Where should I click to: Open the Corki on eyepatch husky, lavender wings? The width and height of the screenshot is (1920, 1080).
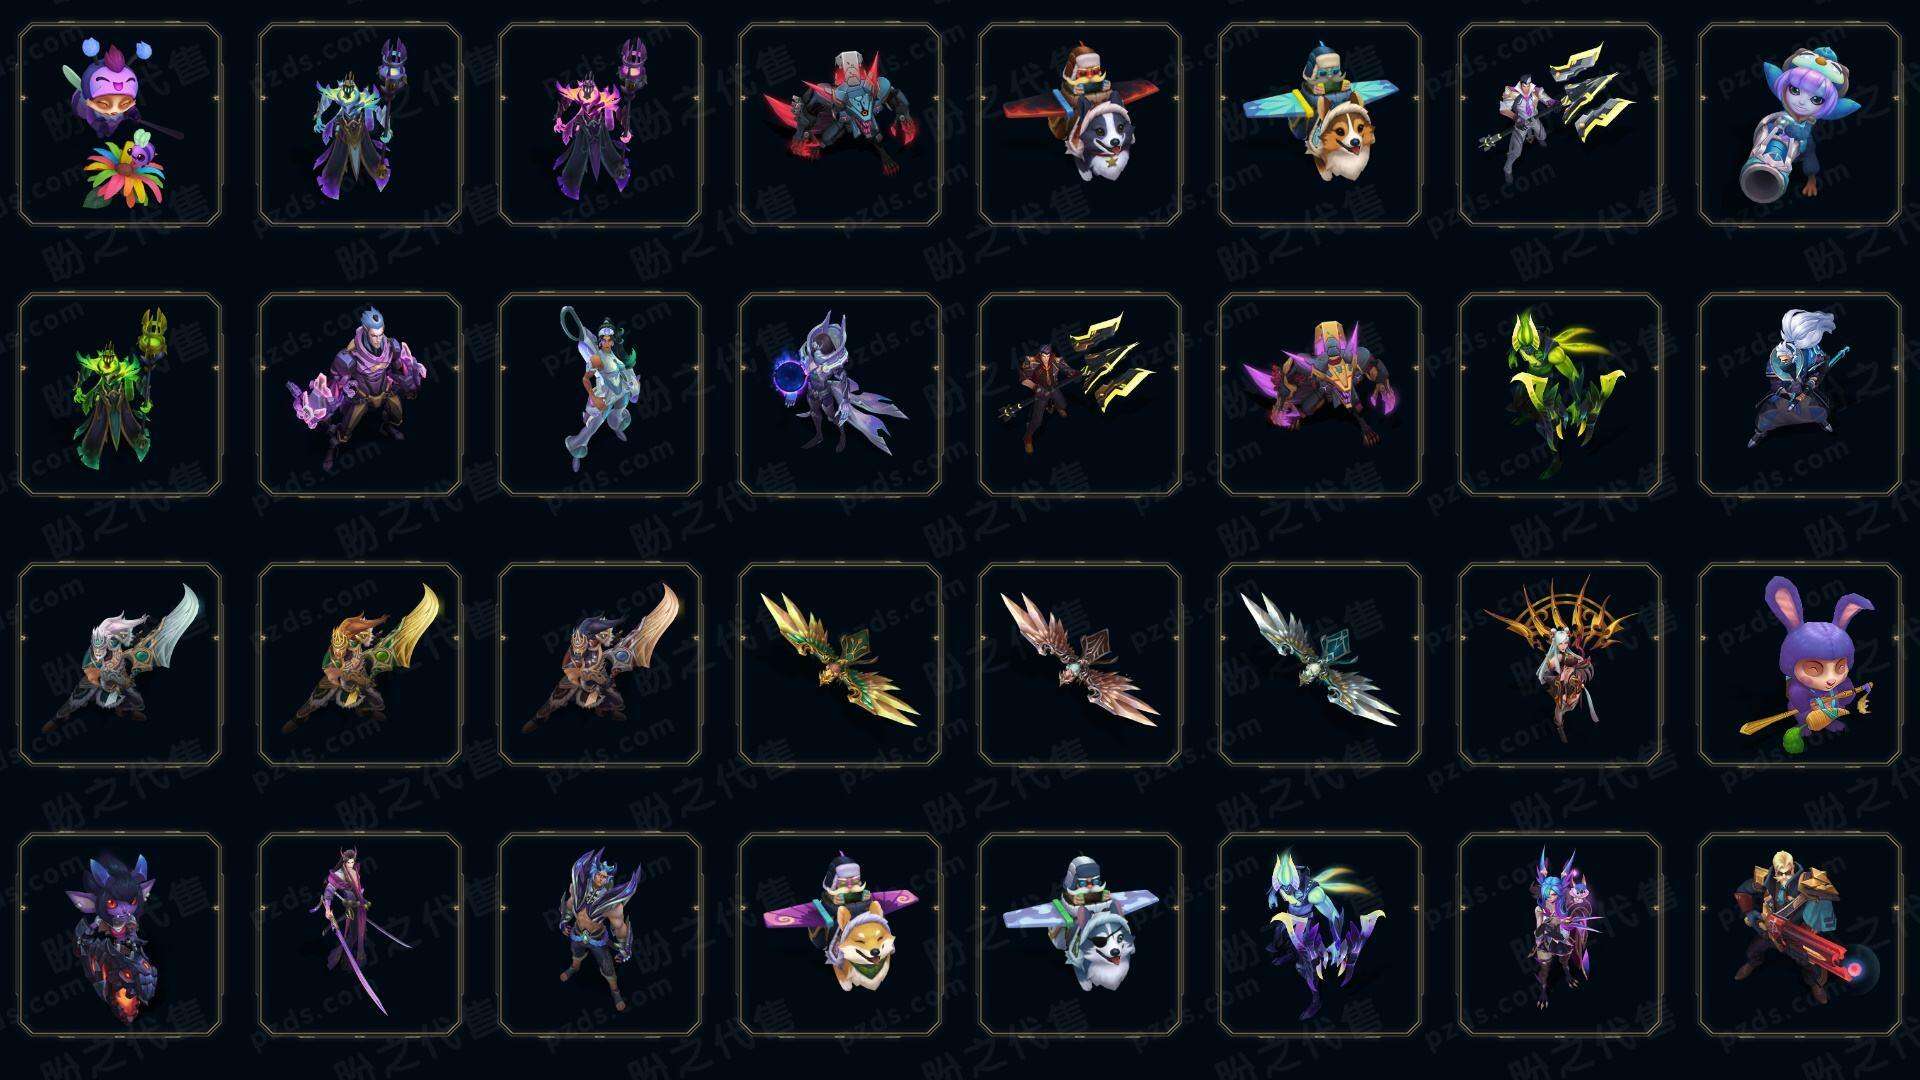click(x=1080, y=934)
